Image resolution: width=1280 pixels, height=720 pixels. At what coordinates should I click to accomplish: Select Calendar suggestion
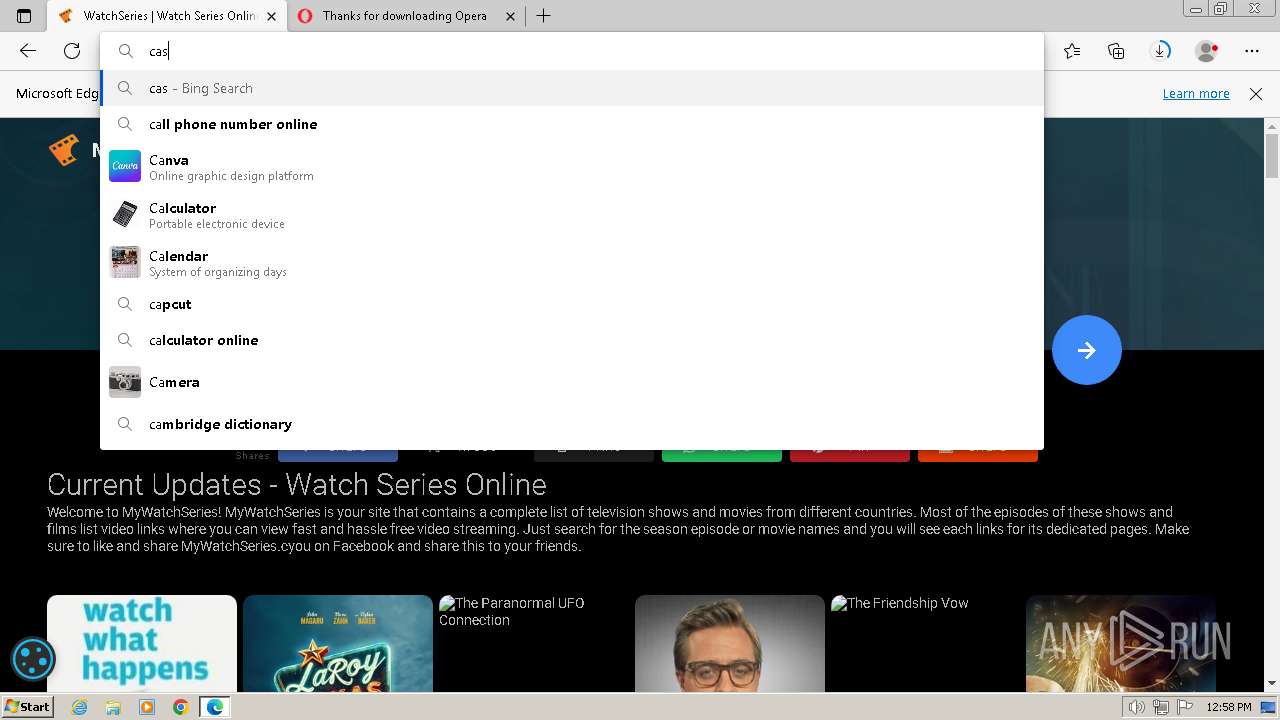point(572,263)
